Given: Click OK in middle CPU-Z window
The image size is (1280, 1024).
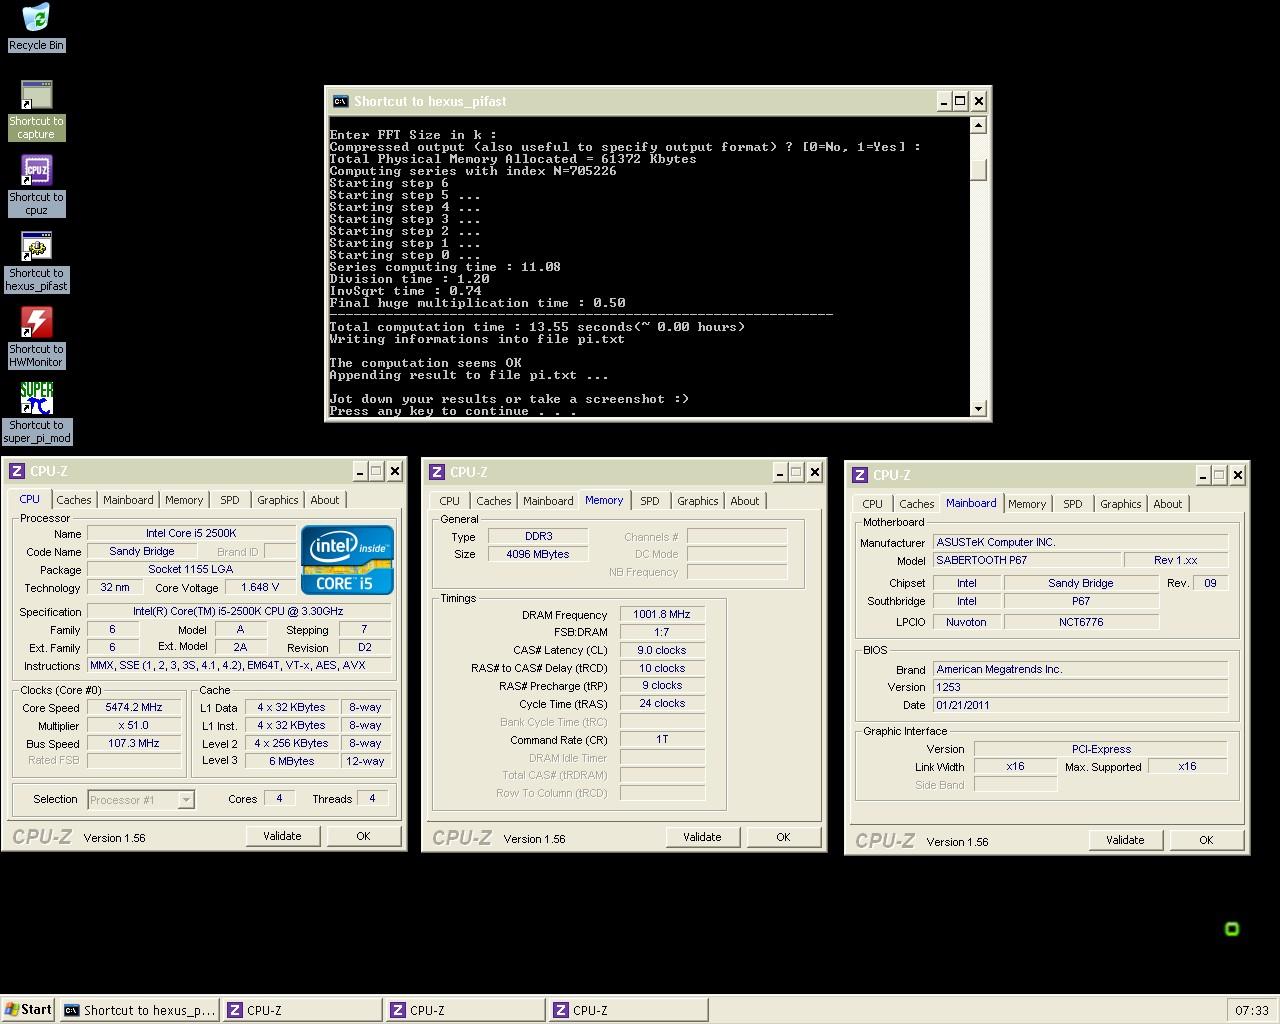Looking at the screenshot, I should coord(783,837).
